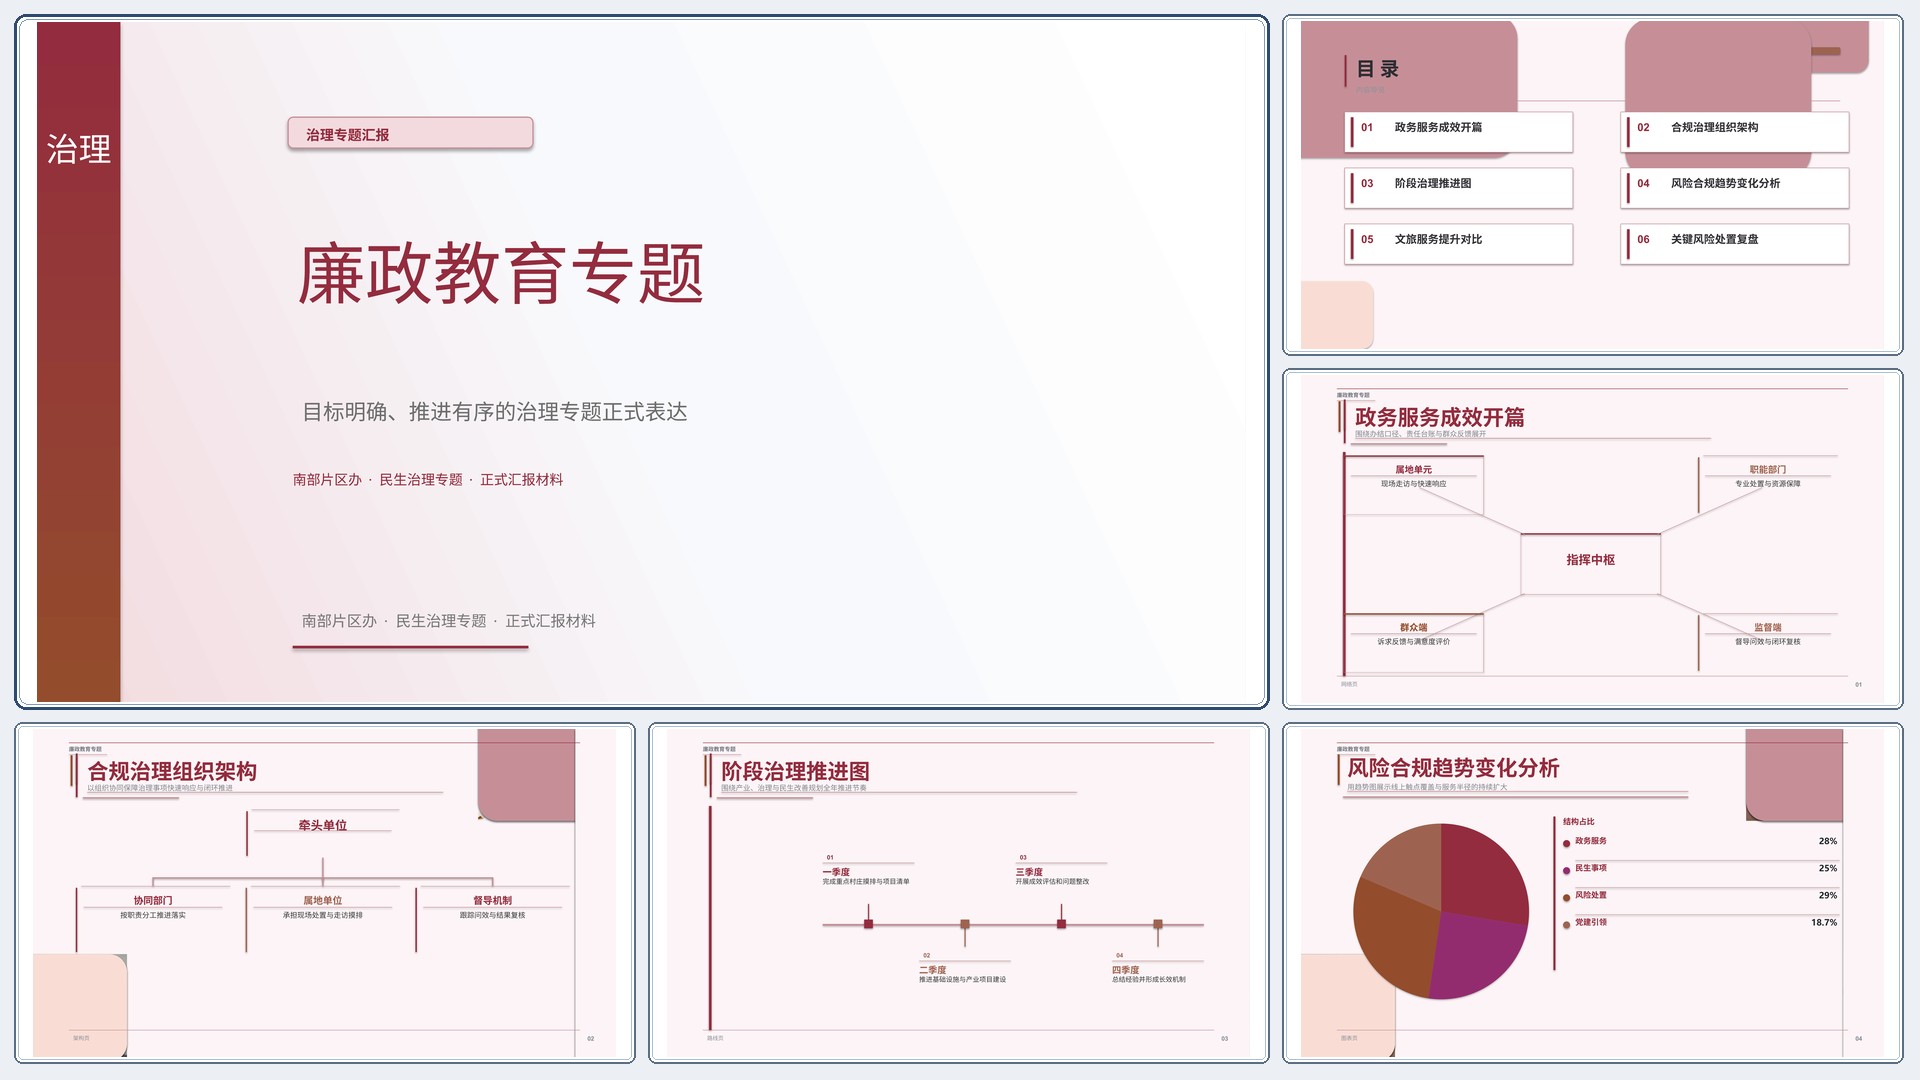Click the 目标明确、推进有序 subtitle line

(x=494, y=412)
